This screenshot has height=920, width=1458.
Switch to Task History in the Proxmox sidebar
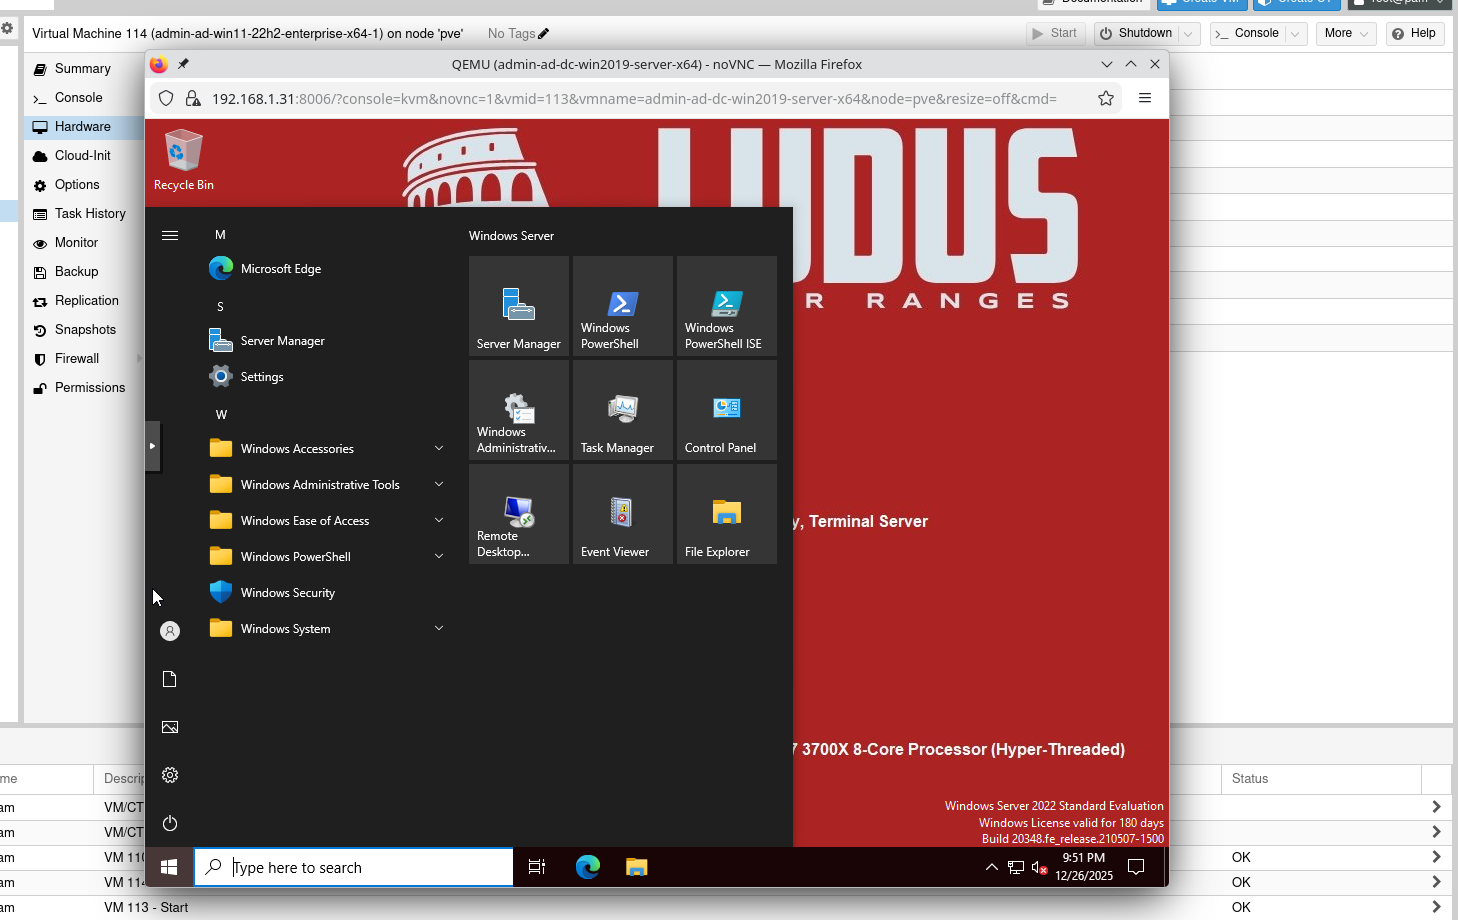91,213
